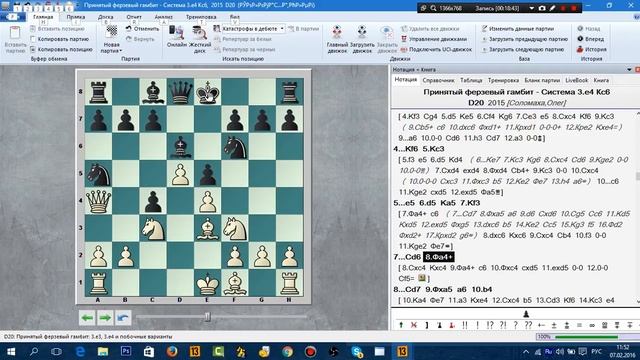Click the New game chessboard icon
Viewport: 640px width, 360px height.
point(111,31)
